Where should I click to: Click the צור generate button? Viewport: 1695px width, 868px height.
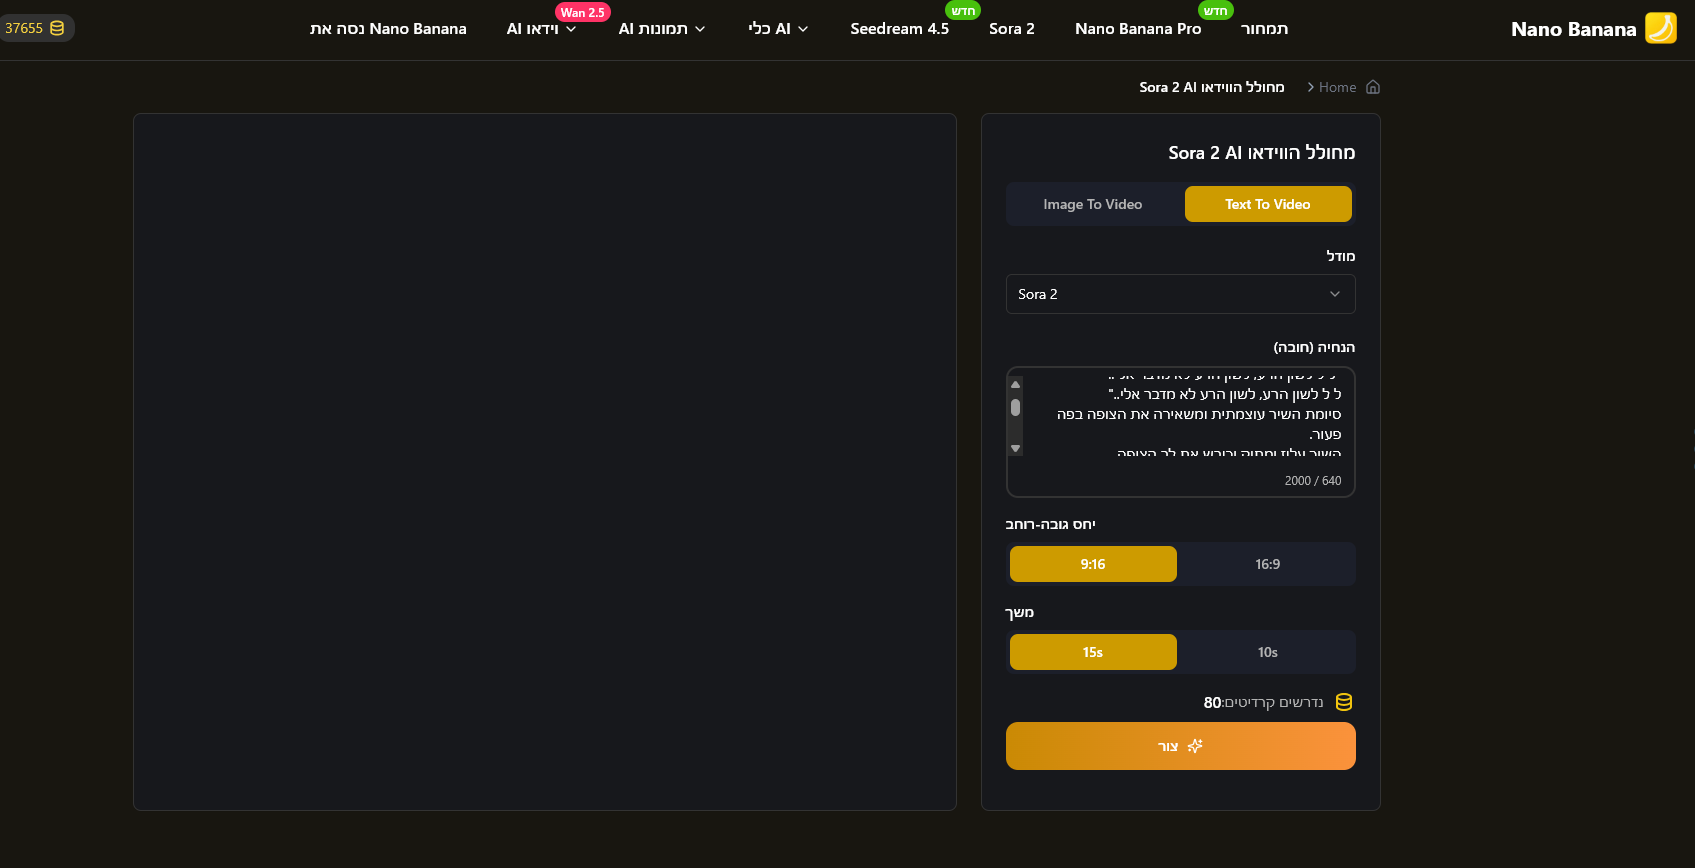pos(1181,746)
